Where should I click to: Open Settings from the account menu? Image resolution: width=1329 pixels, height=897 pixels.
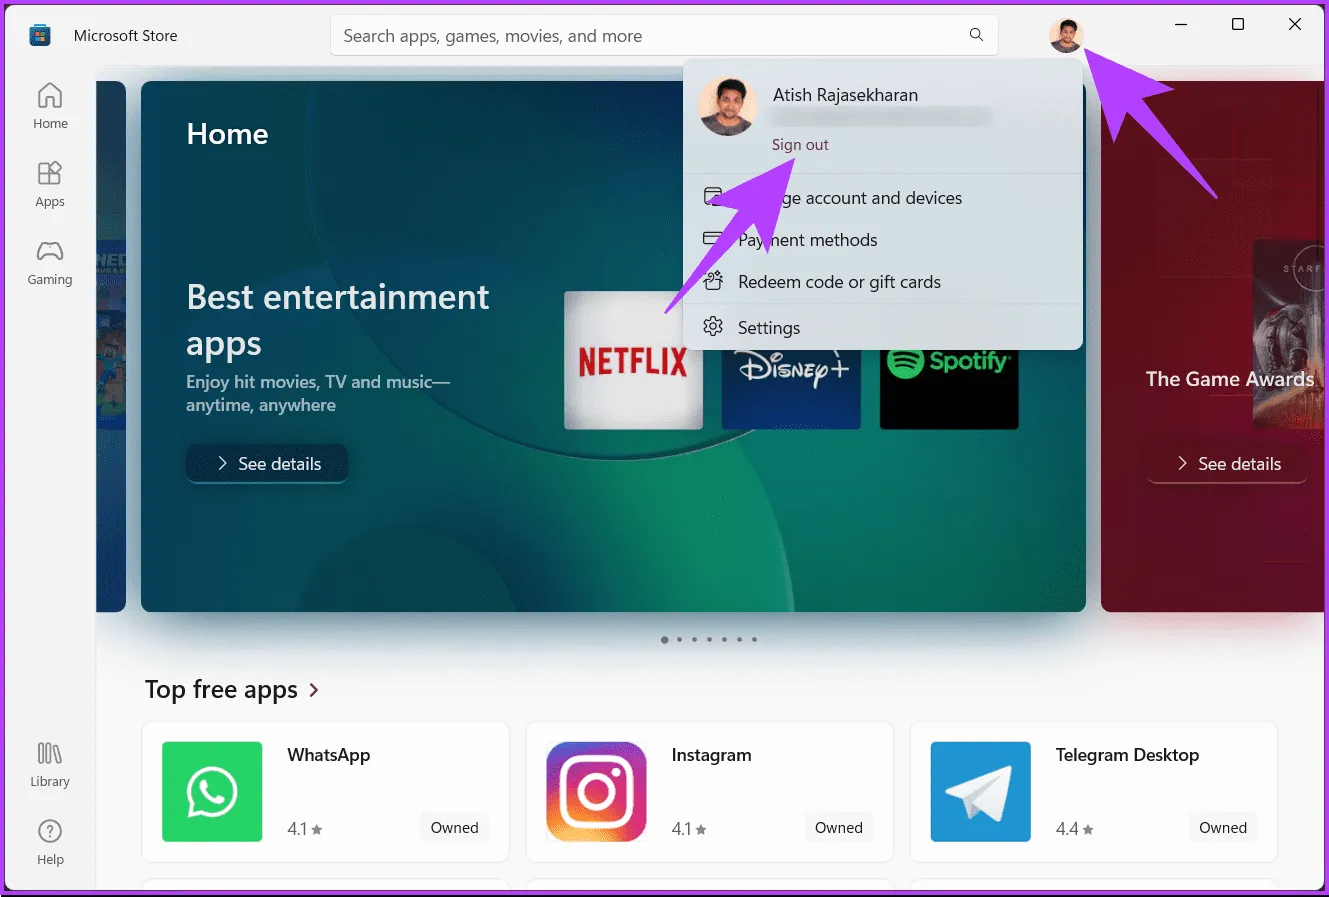click(x=768, y=328)
